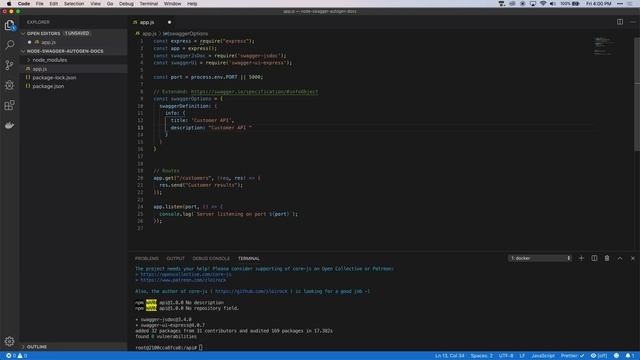Click the Split Editor icon
640x360 pixels.
[x=620, y=22]
